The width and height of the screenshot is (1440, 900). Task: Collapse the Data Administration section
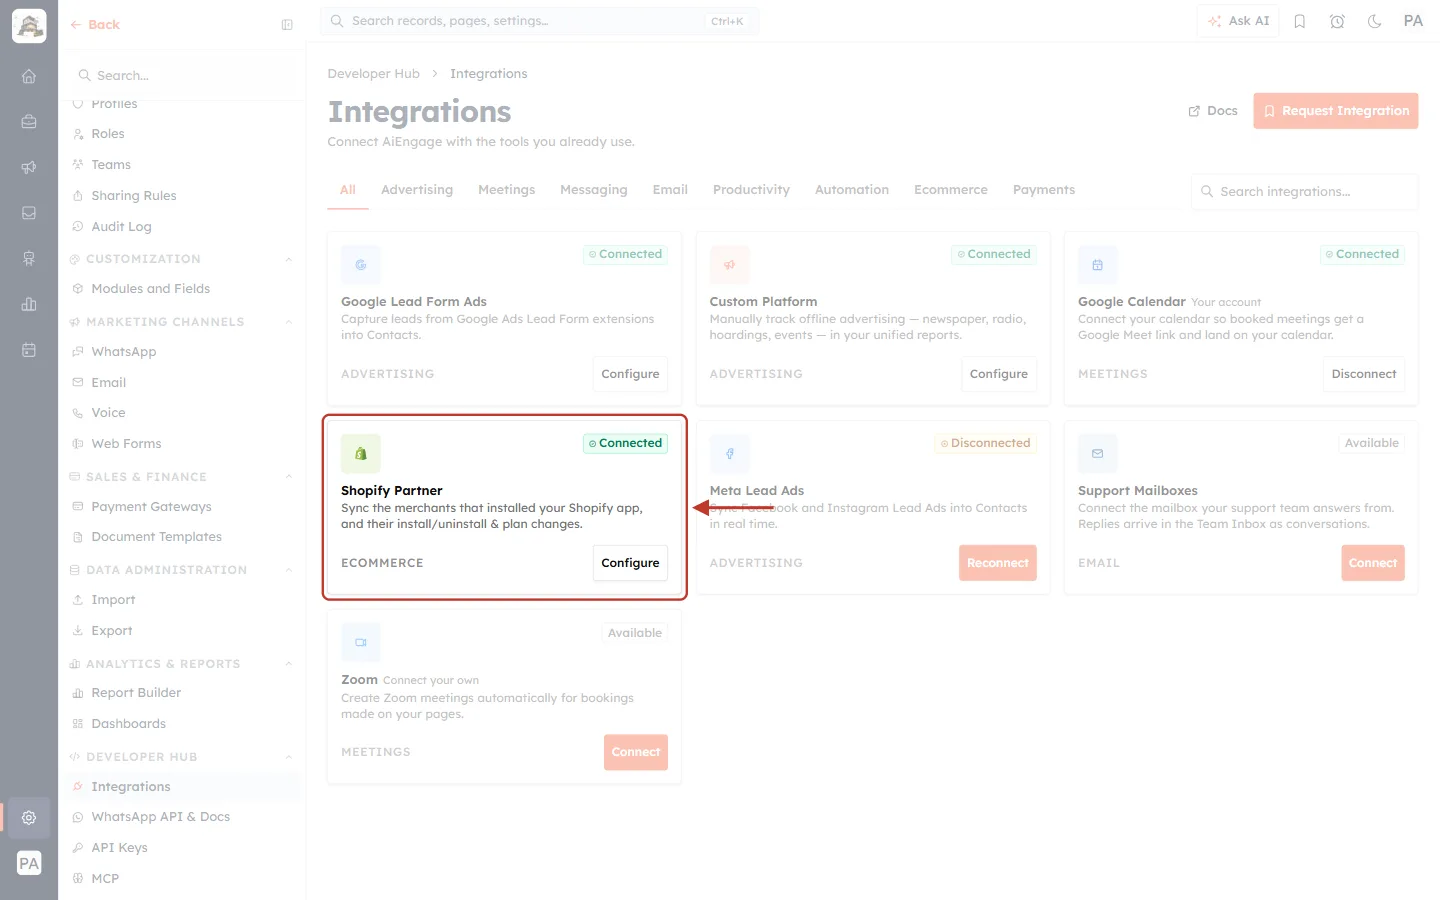click(x=289, y=570)
